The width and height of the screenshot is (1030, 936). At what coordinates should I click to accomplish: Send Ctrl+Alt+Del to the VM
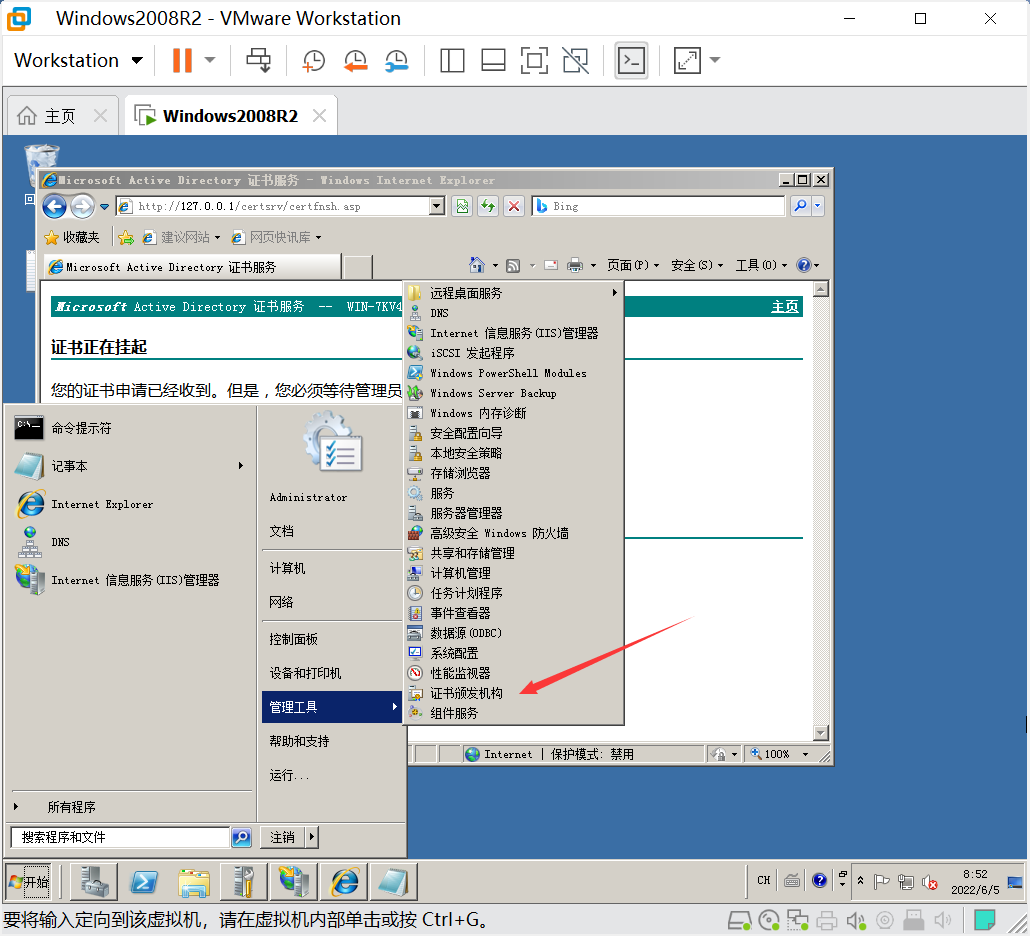tap(258, 60)
